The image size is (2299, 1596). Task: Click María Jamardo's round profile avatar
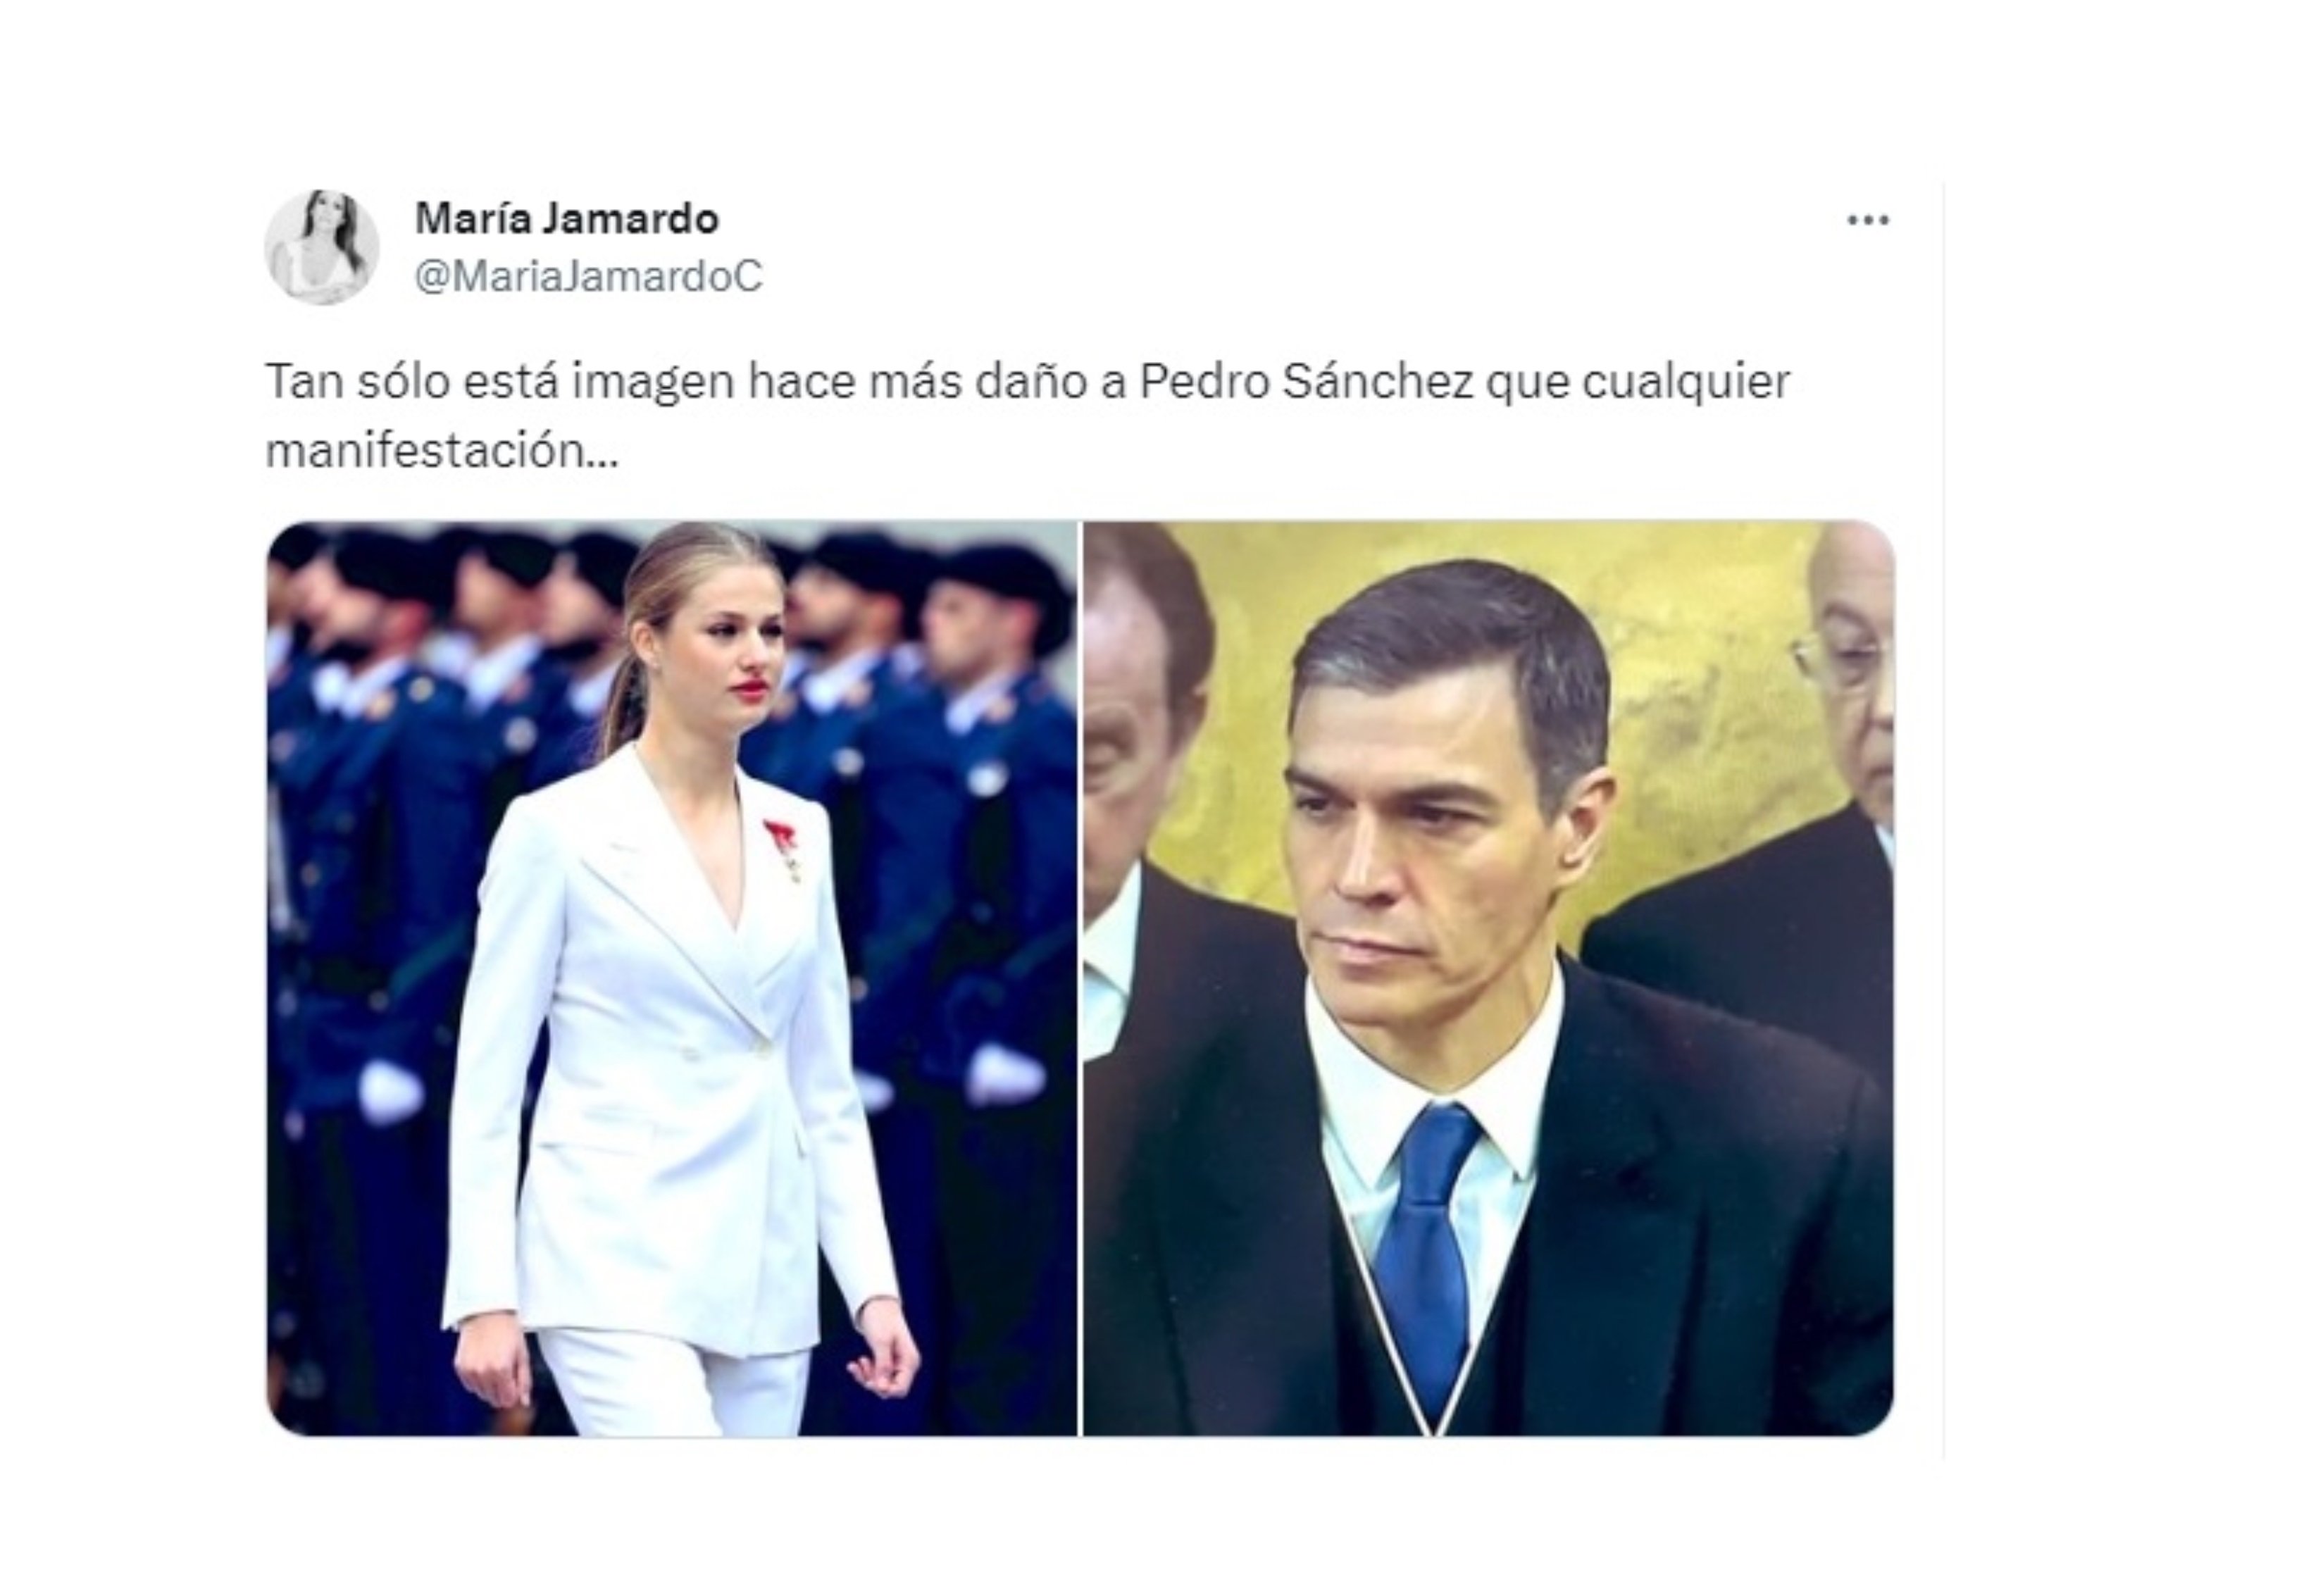point(322,246)
